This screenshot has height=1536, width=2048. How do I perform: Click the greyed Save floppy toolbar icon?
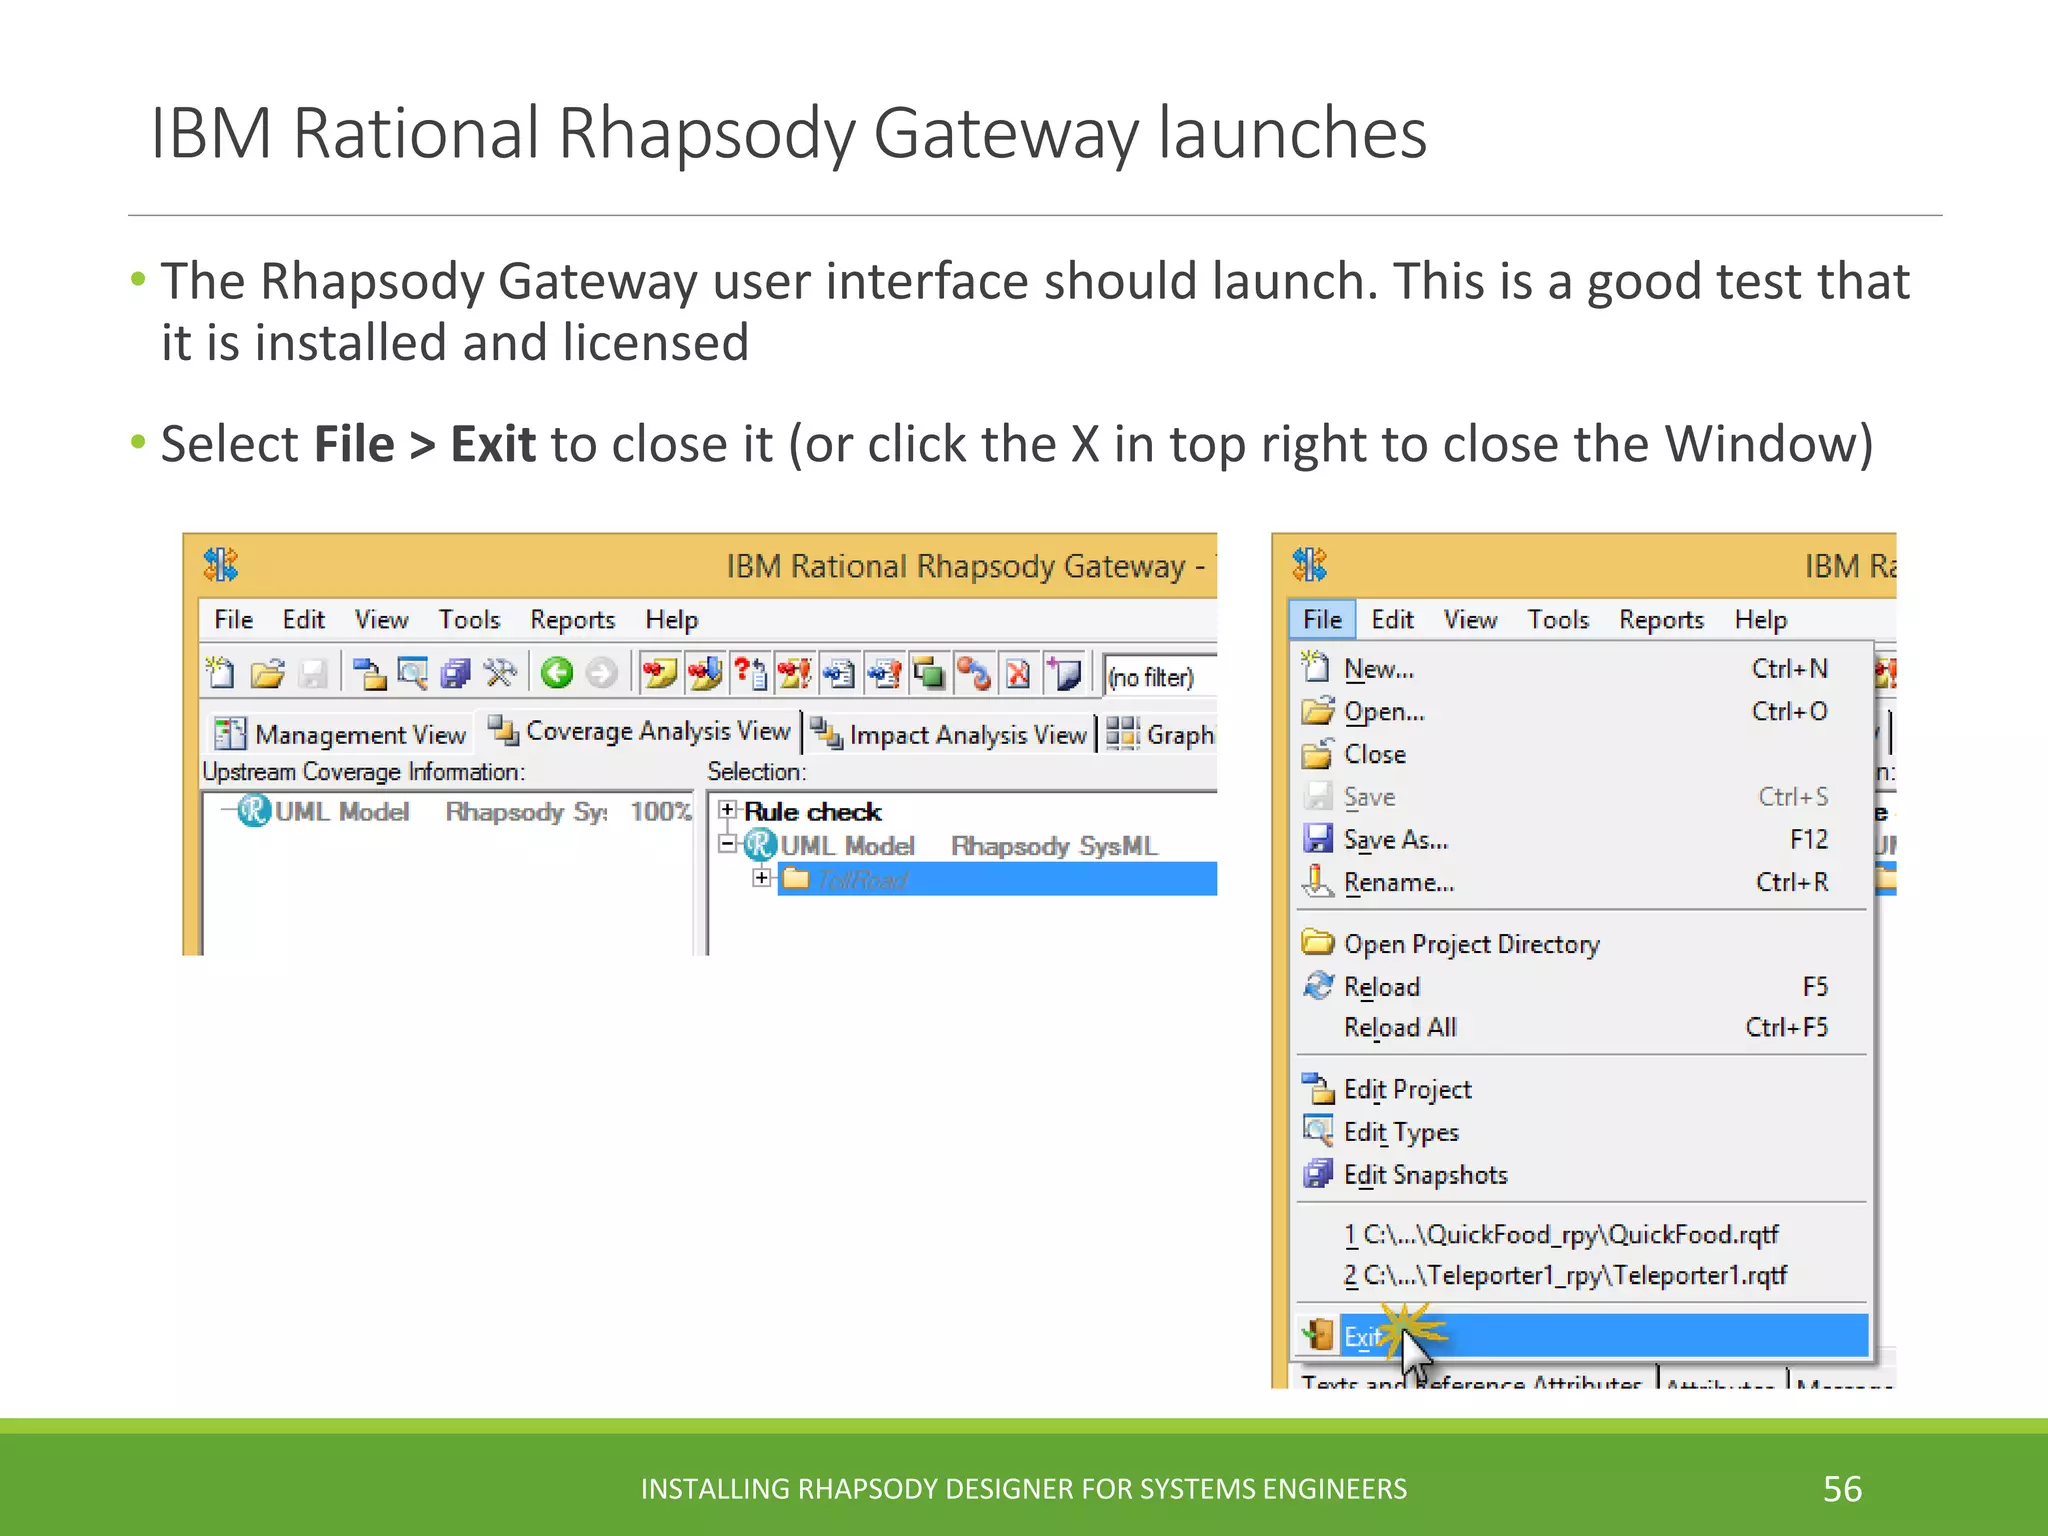pyautogui.click(x=313, y=673)
